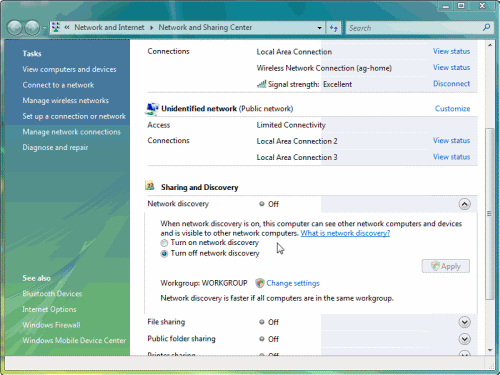View status of Local Area Connection

[x=451, y=51]
